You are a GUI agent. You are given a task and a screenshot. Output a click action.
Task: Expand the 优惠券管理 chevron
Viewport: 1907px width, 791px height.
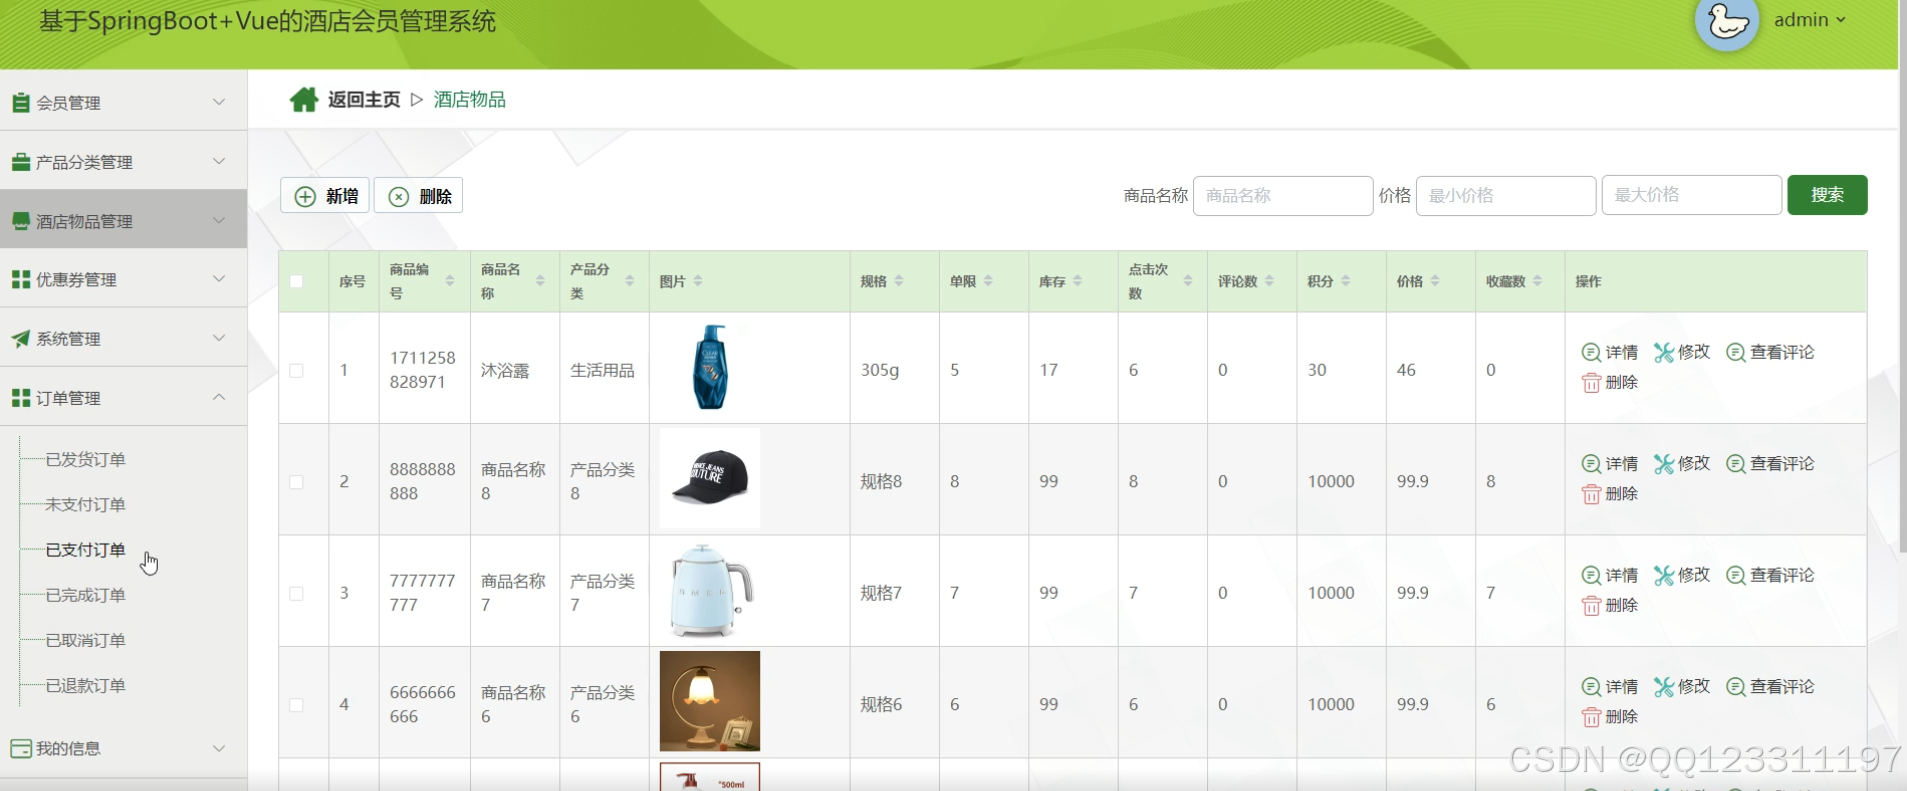point(219,279)
